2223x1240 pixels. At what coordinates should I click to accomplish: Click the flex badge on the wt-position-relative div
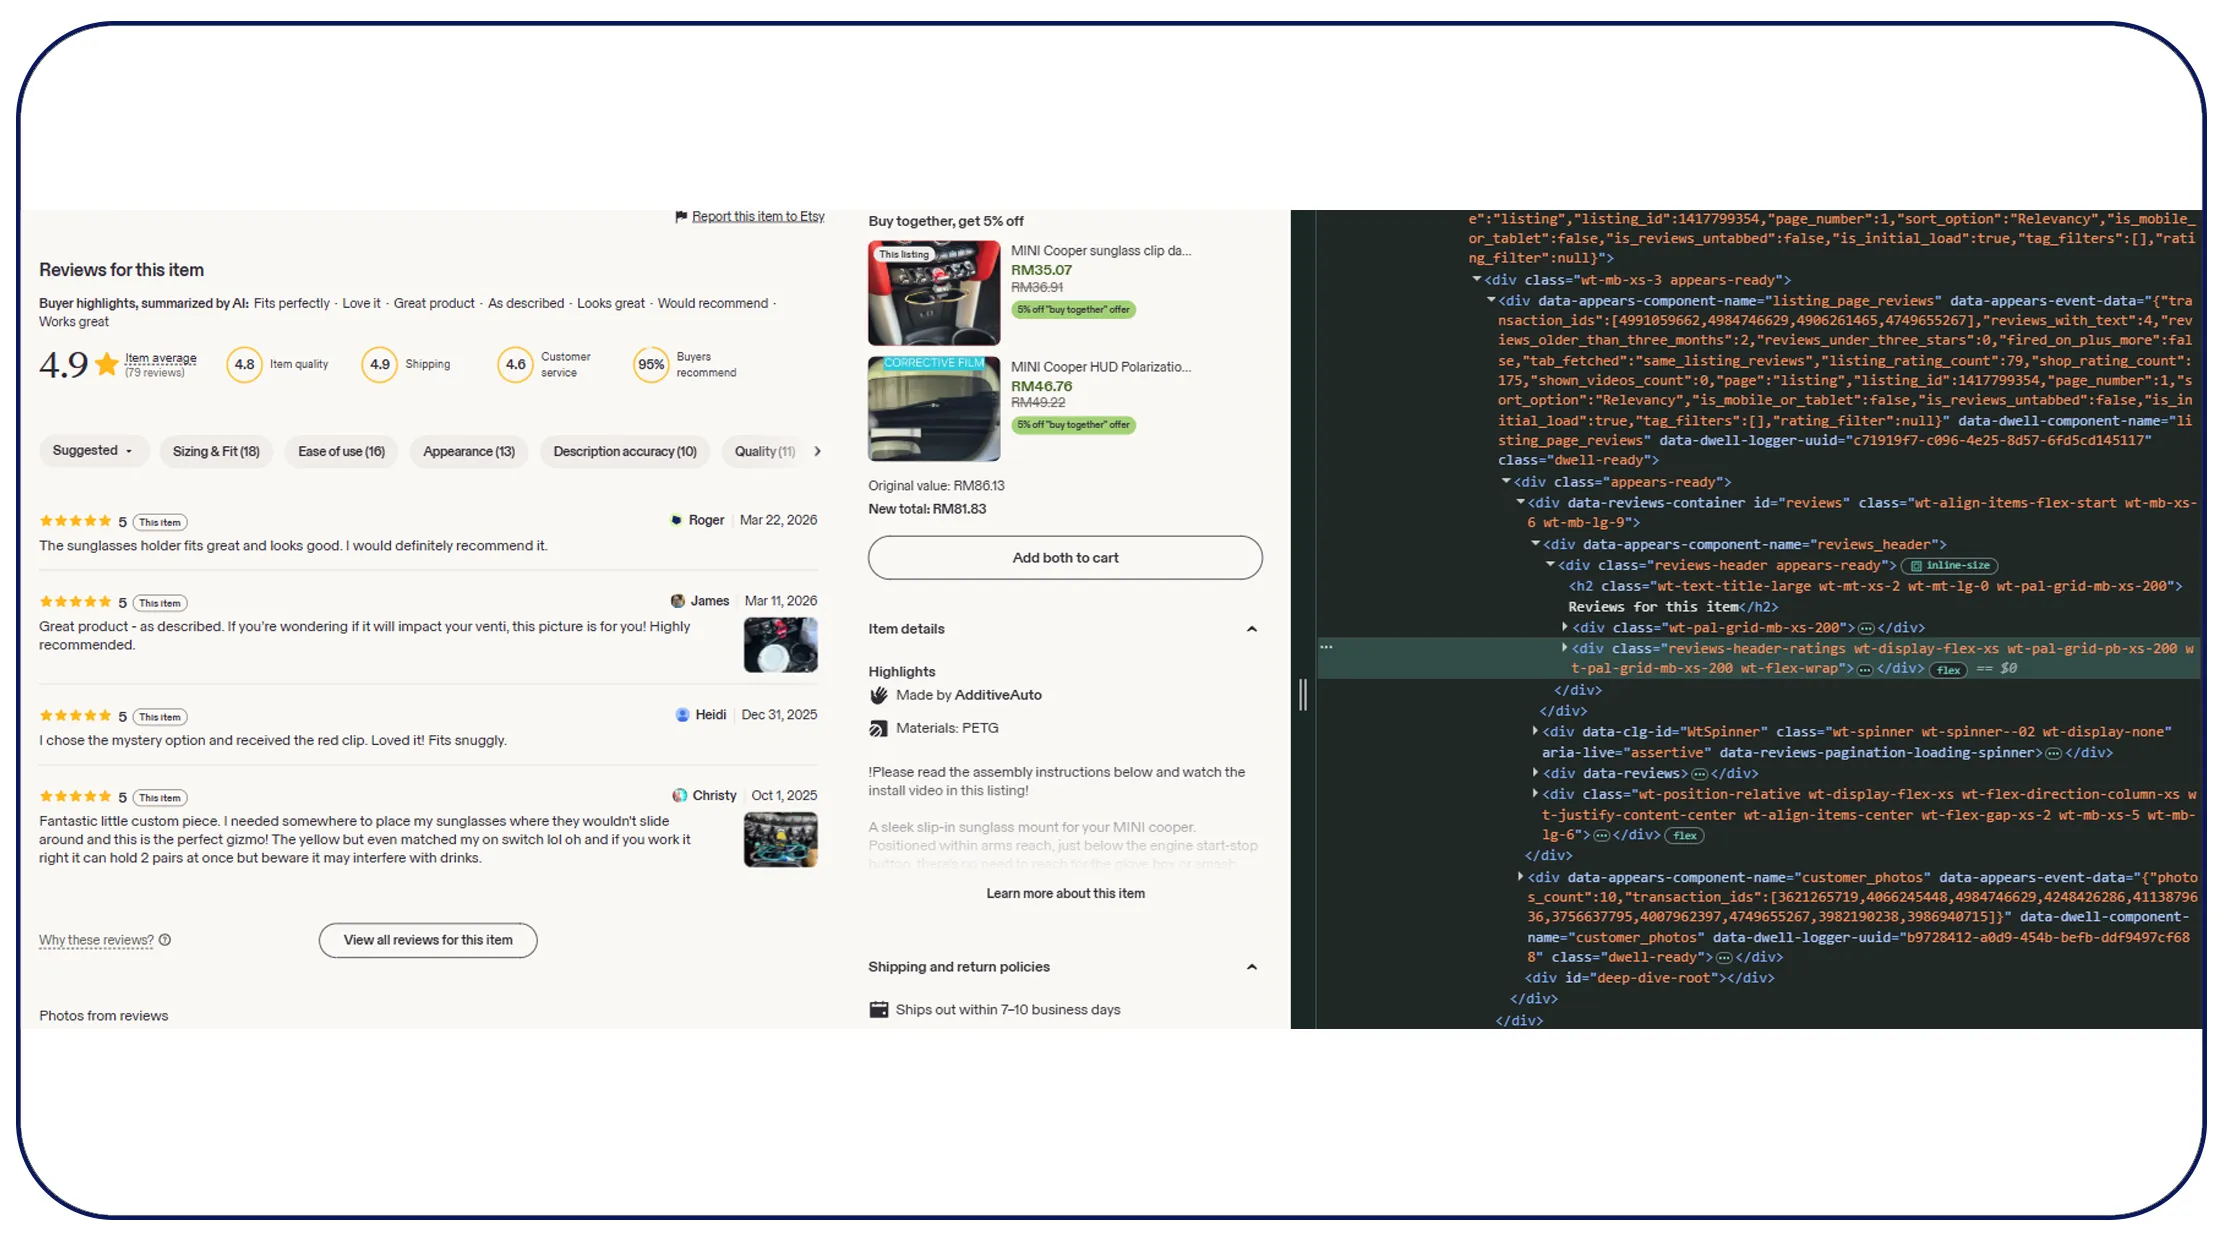pyautogui.click(x=1685, y=836)
